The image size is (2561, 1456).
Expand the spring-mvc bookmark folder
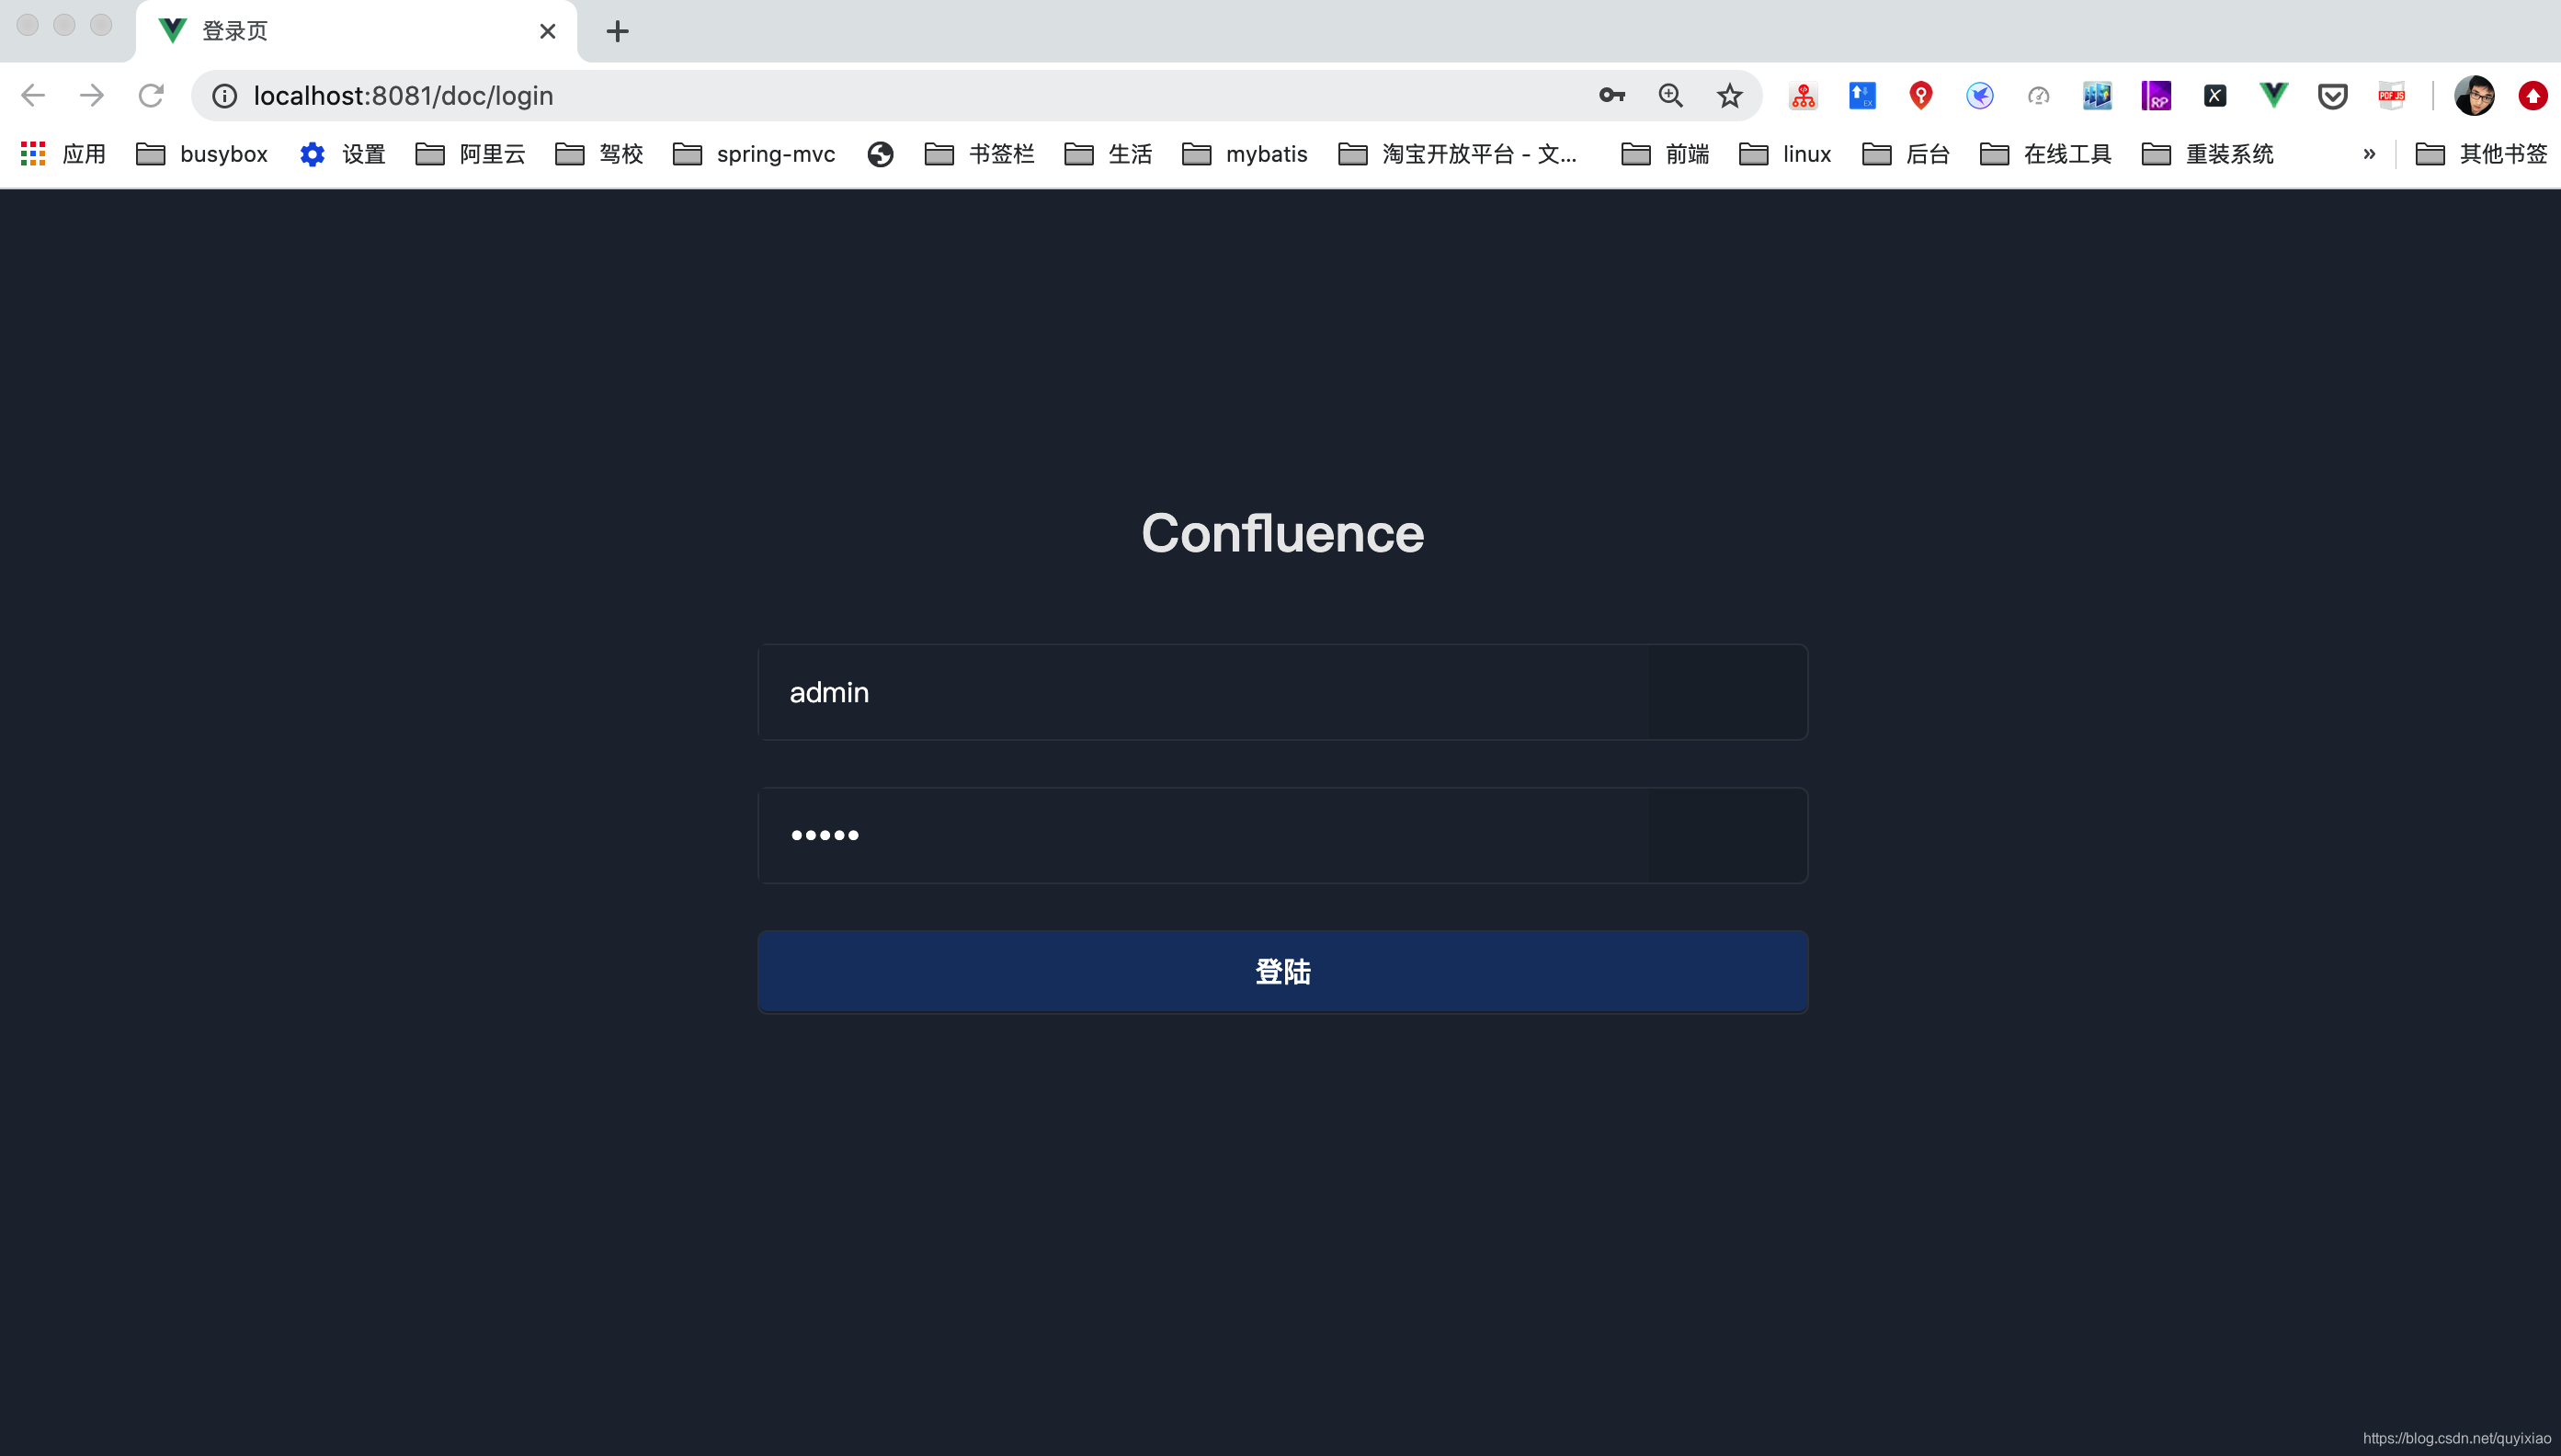coord(754,154)
